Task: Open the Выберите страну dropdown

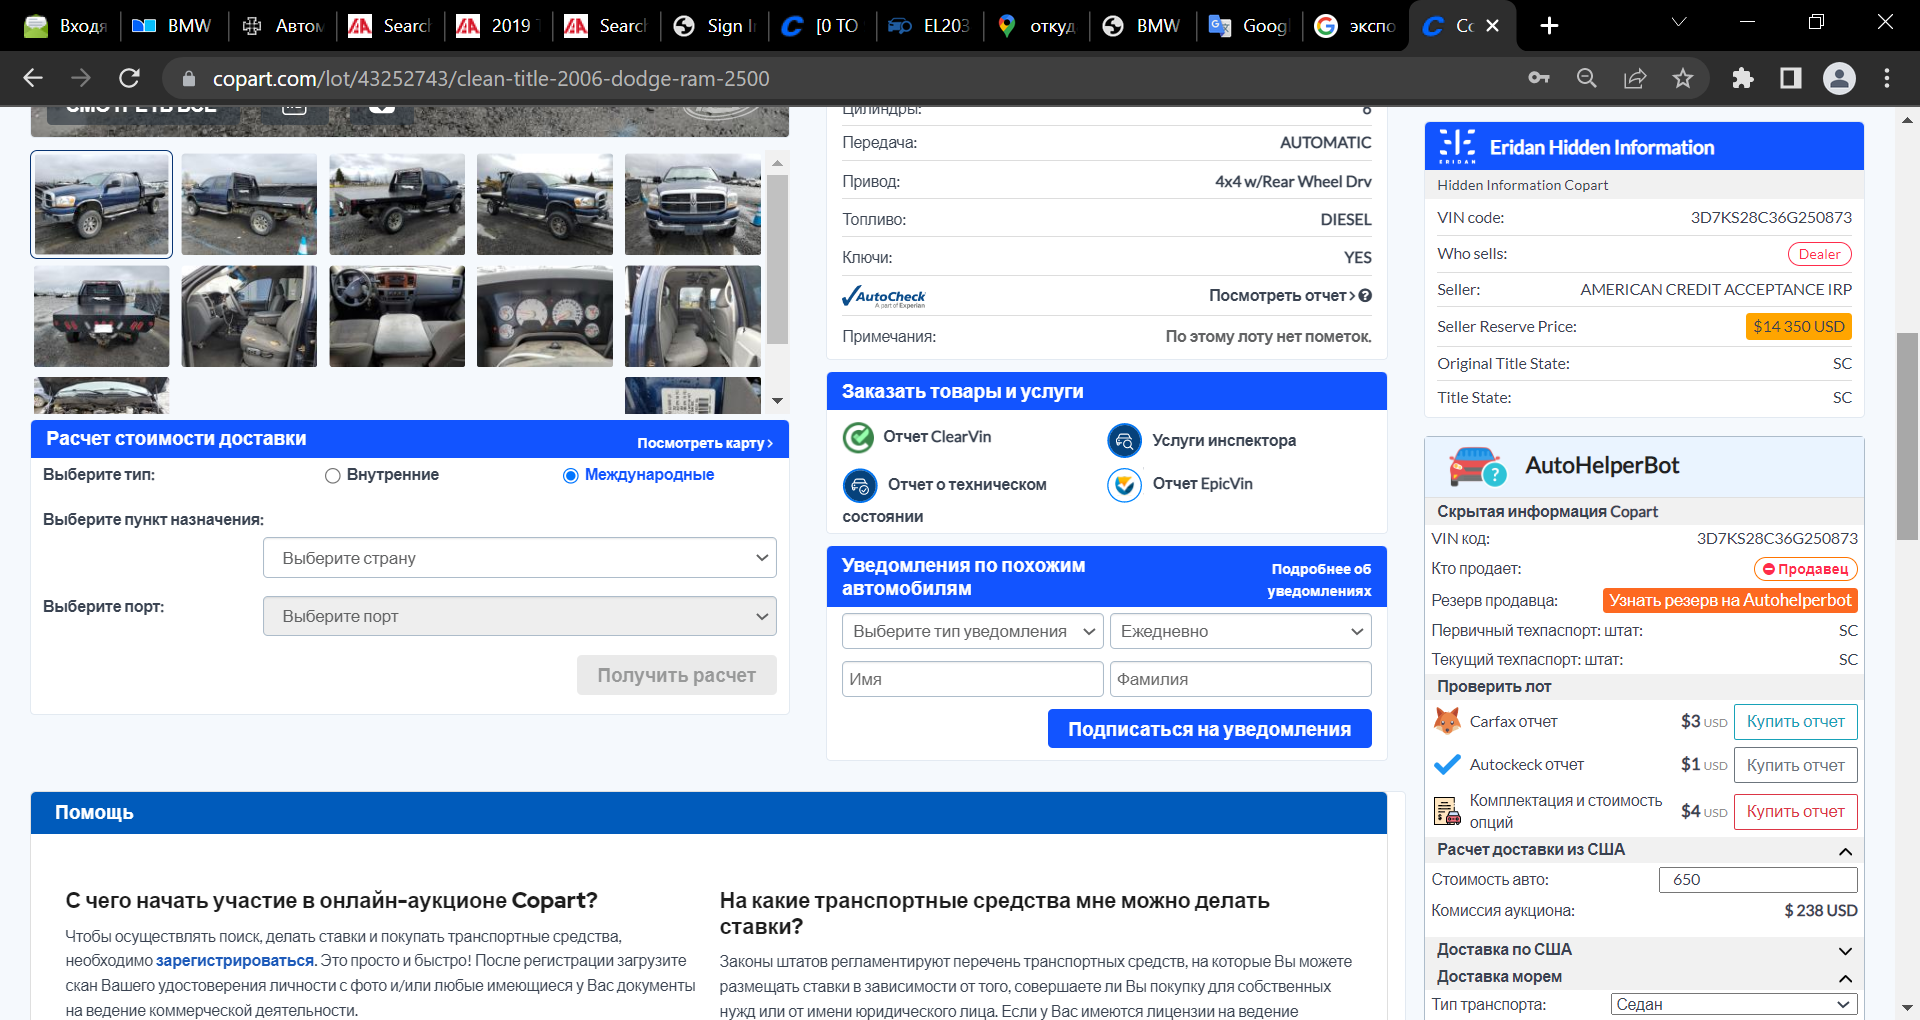Action: click(520, 558)
